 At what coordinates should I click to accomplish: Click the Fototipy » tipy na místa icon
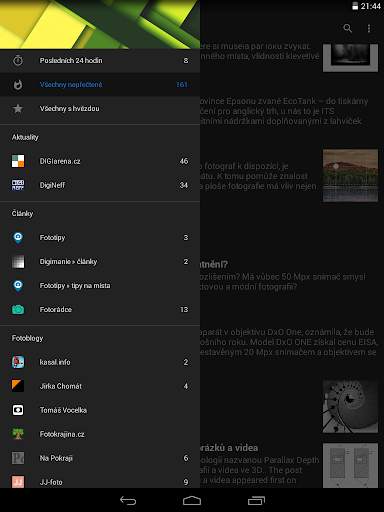[18, 286]
